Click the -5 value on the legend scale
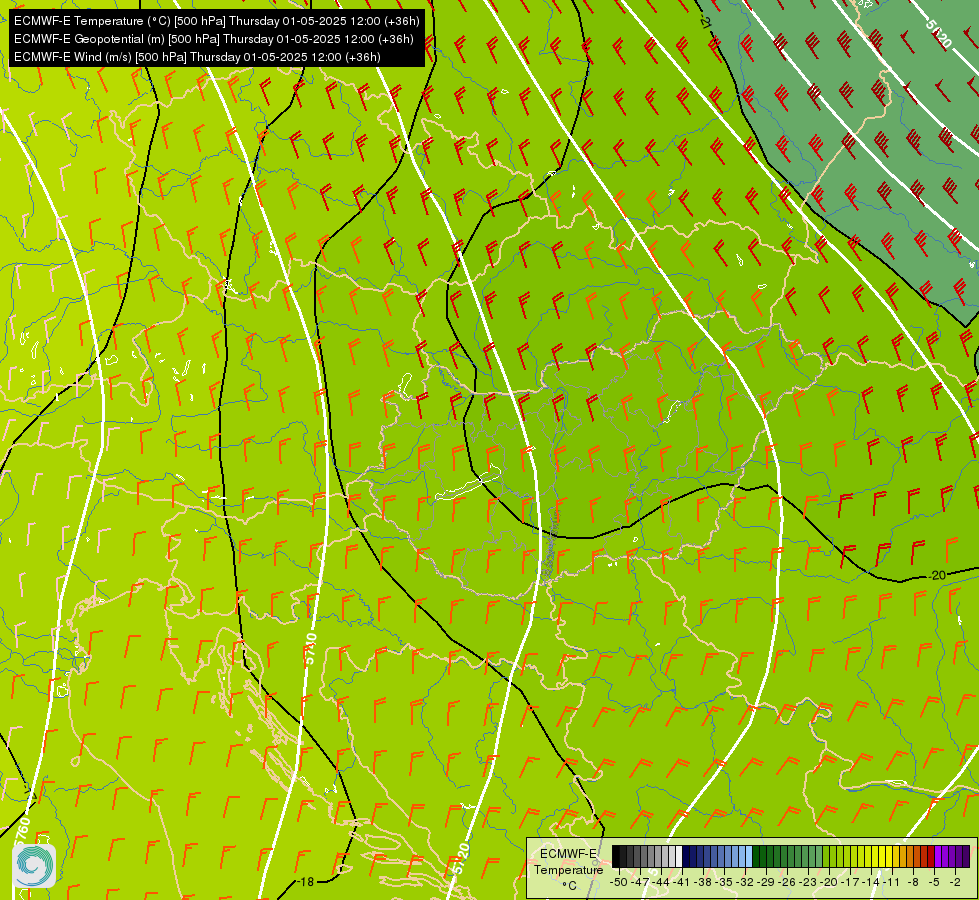The image size is (979, 900). [x=934, y=882]
